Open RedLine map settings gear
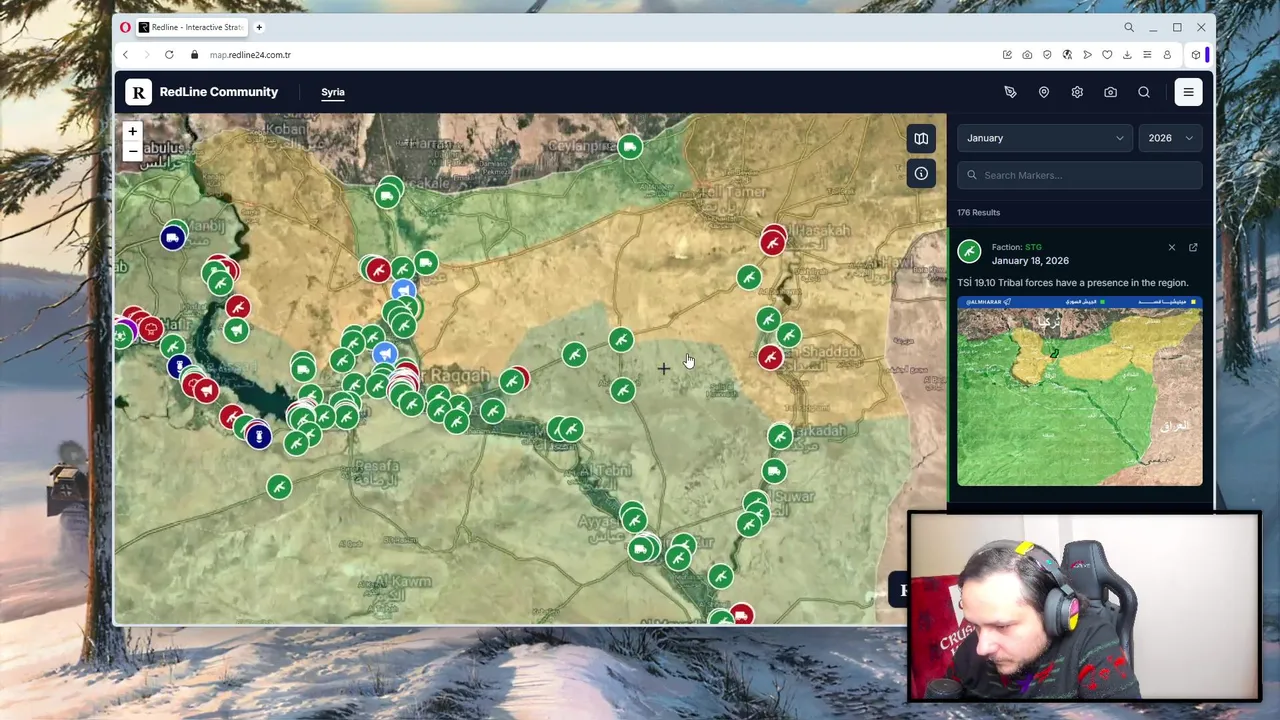The width and height of the screenshot is (1280, 720). tap(1077, 92)
